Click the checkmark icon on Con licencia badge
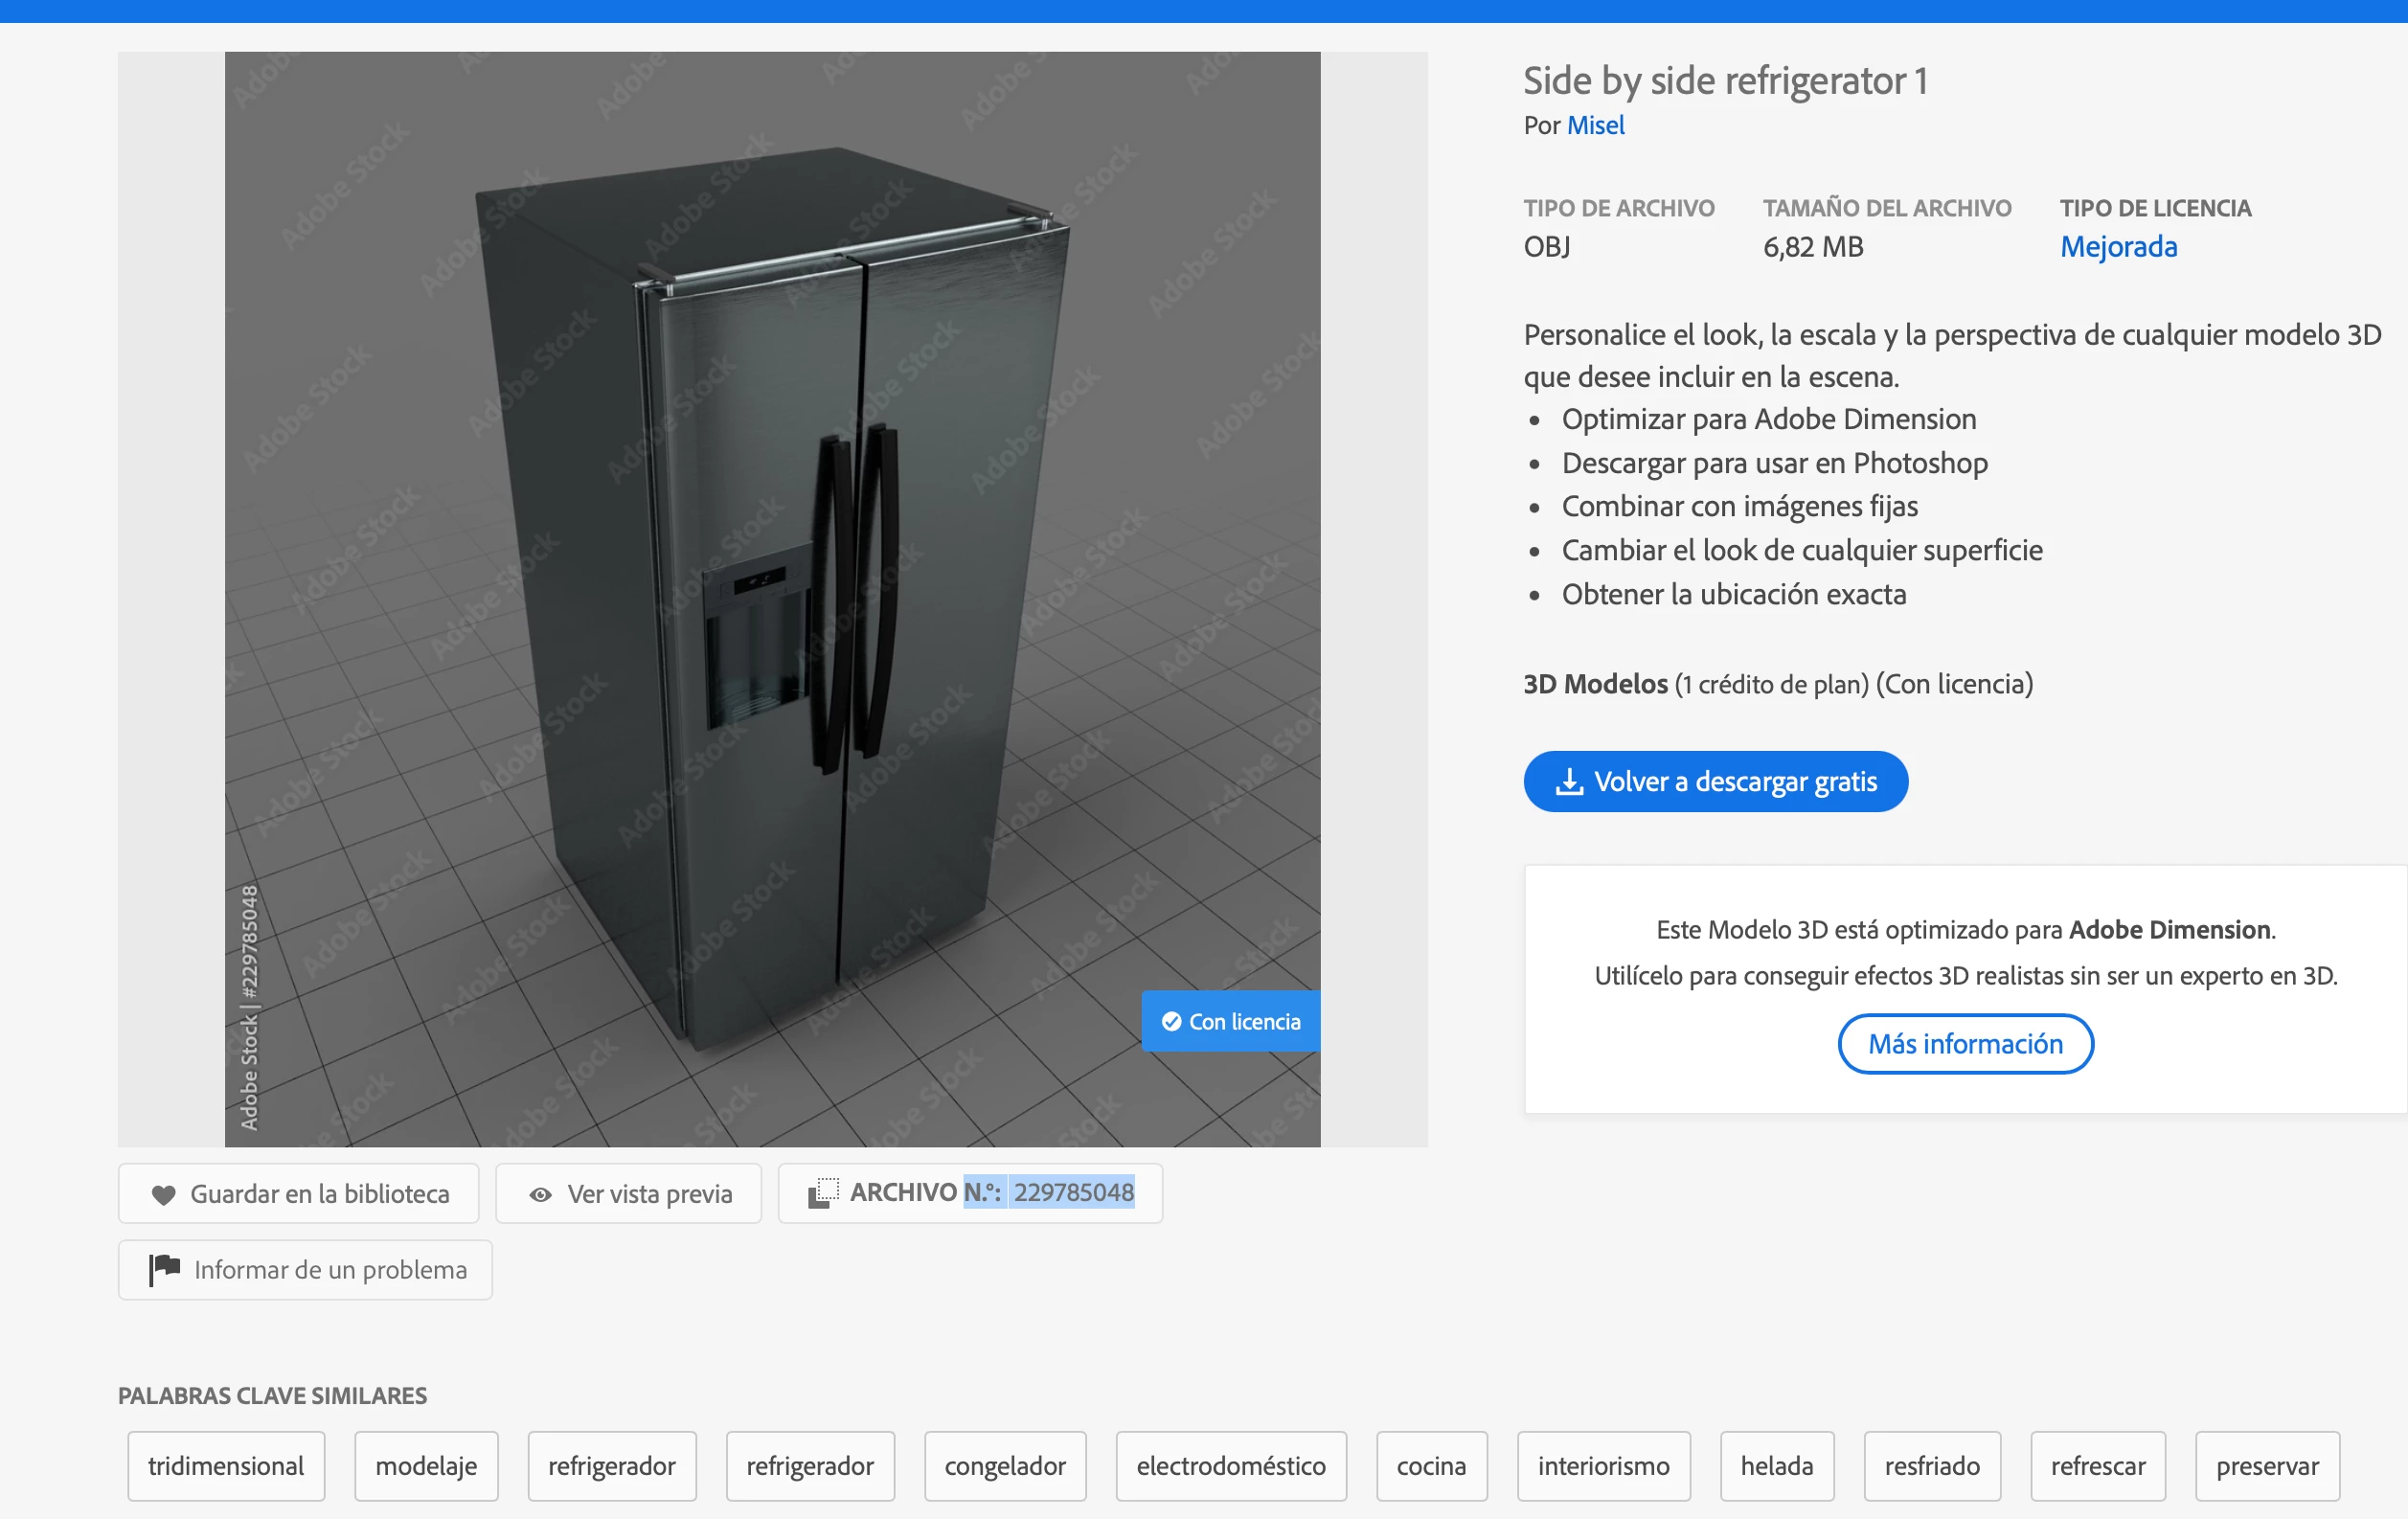The height and width of the screenshot is (1519, 2408). 1171,1021
